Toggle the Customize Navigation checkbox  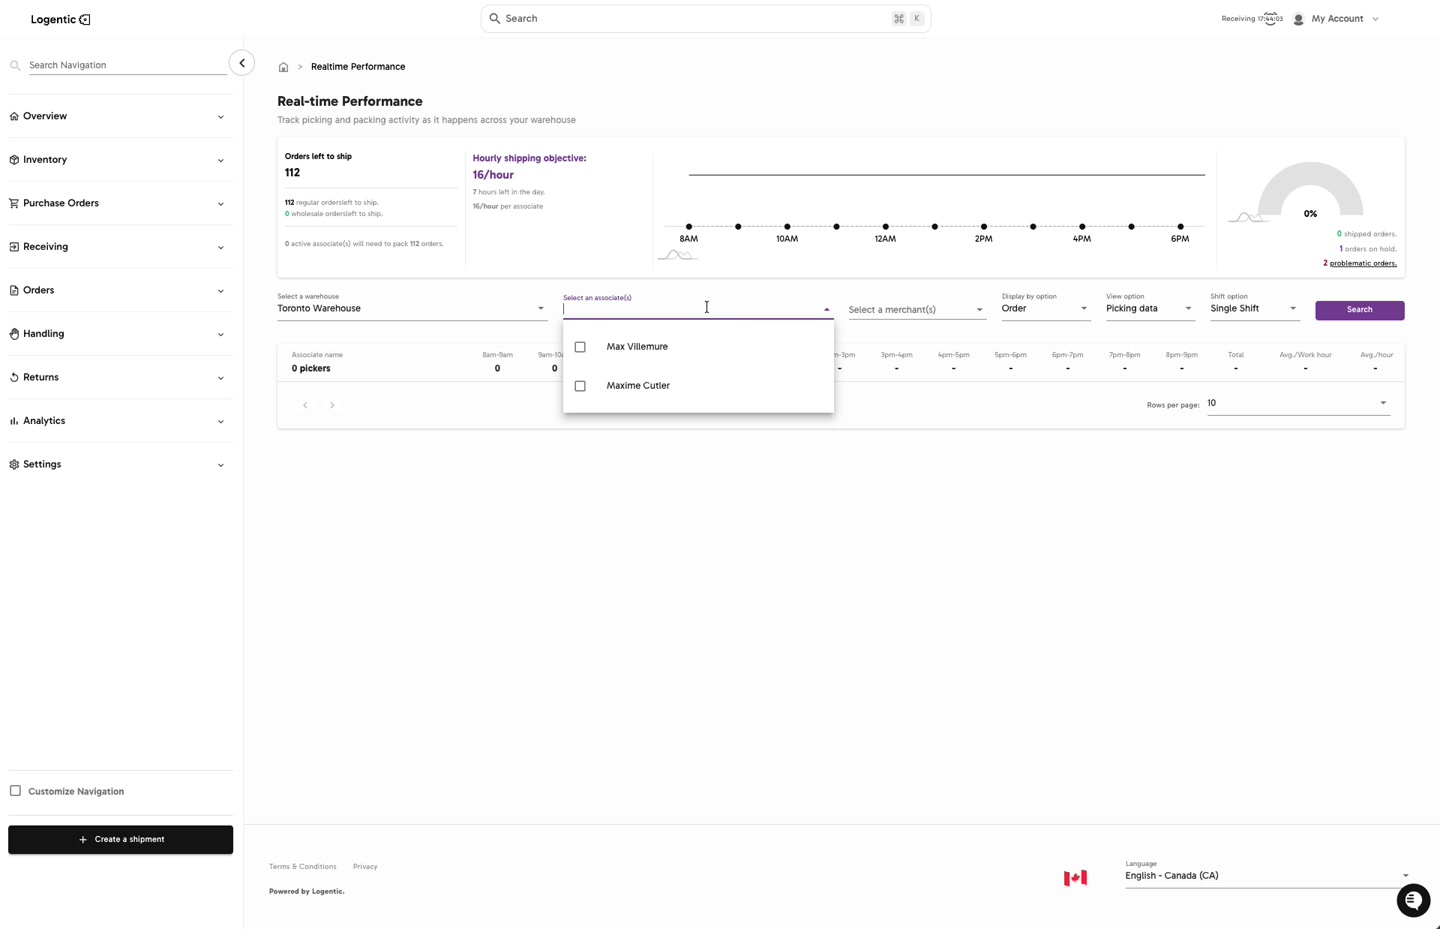15,791
